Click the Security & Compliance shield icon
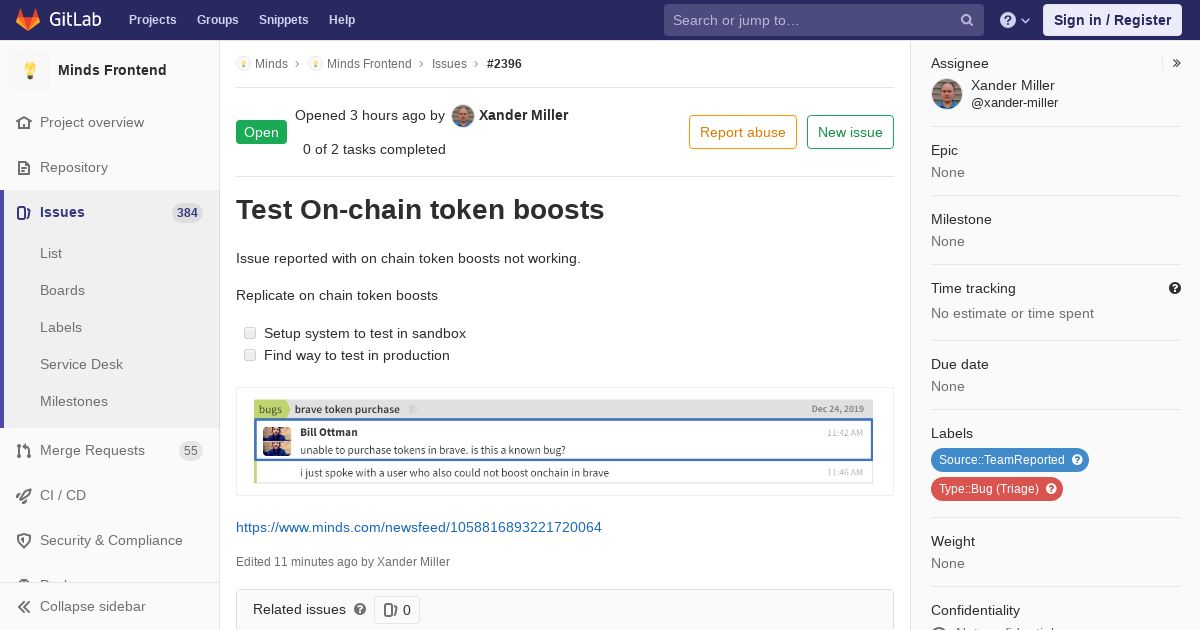 click(24, 541)
